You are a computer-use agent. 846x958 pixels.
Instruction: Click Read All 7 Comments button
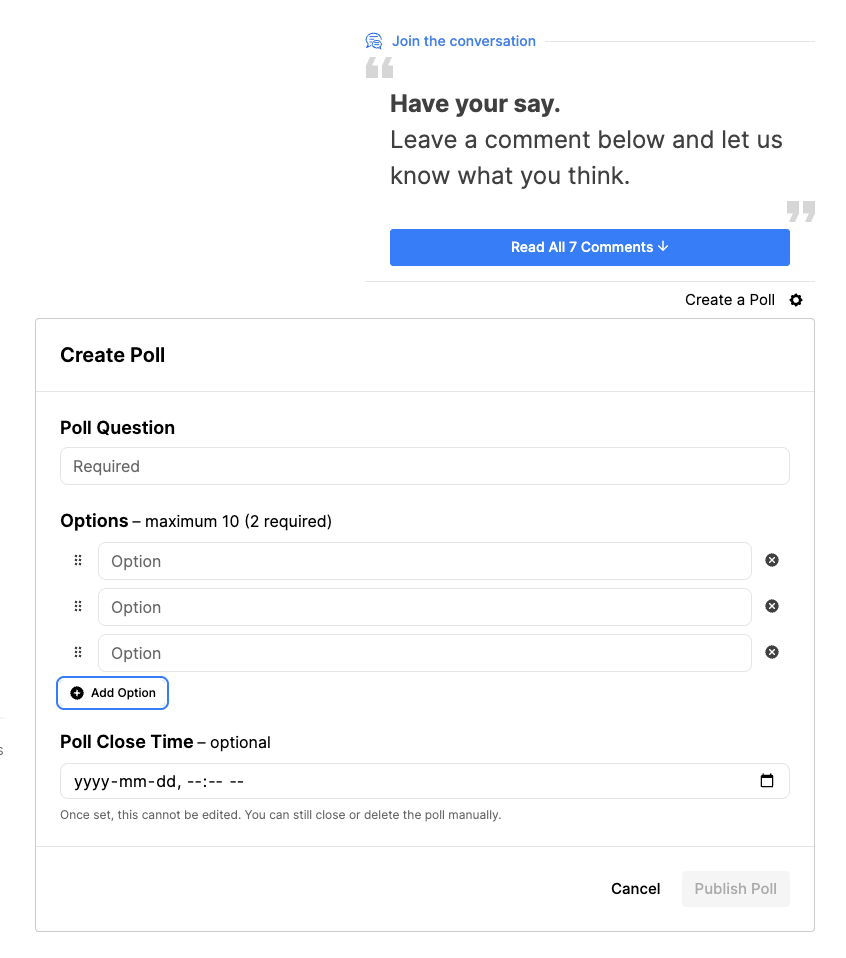coord(589,247)
